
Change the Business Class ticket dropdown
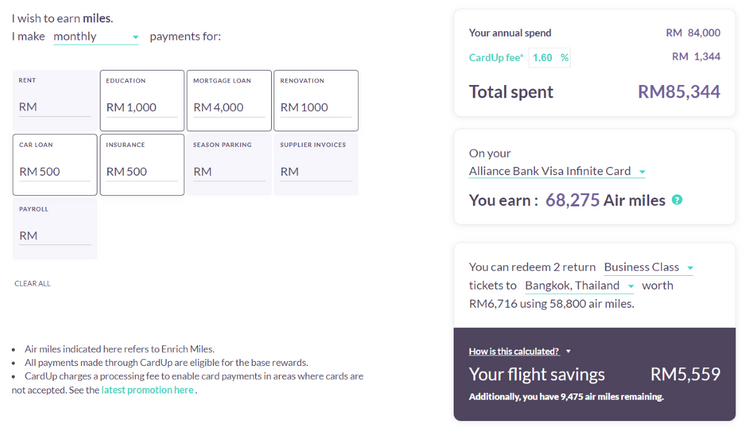648,267
